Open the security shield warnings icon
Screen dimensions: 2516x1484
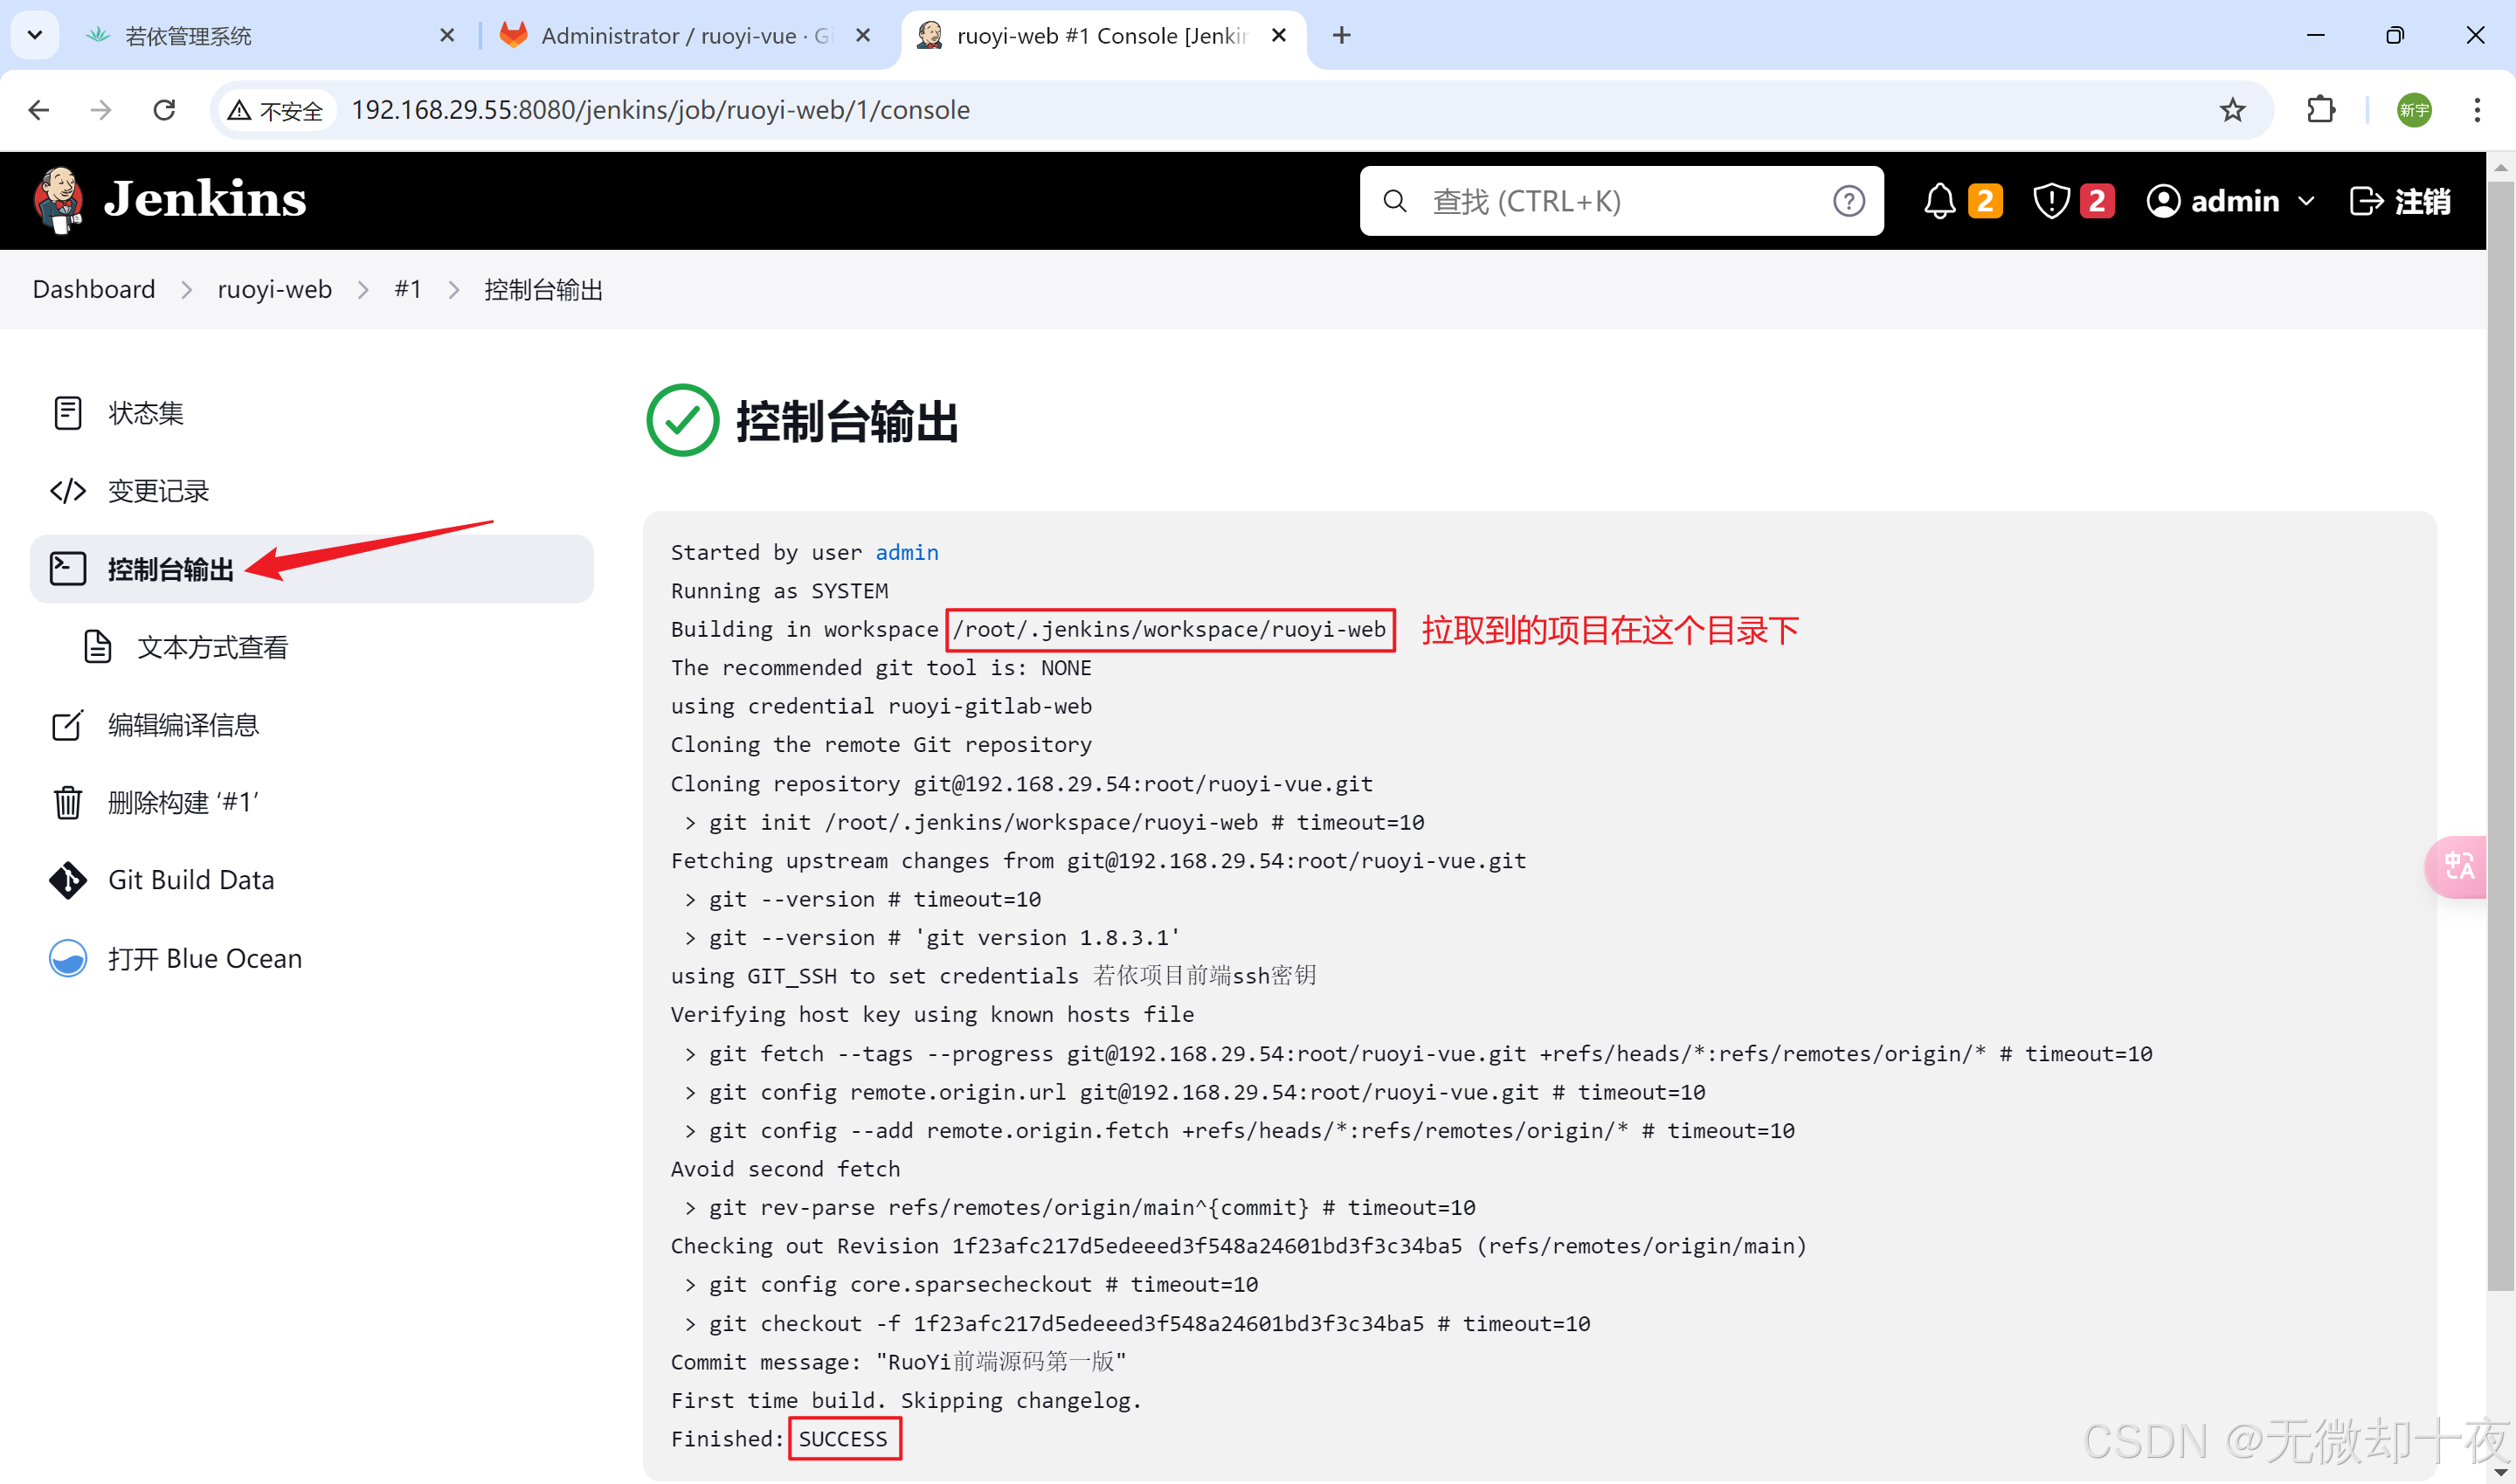(x=2051, y=201)
